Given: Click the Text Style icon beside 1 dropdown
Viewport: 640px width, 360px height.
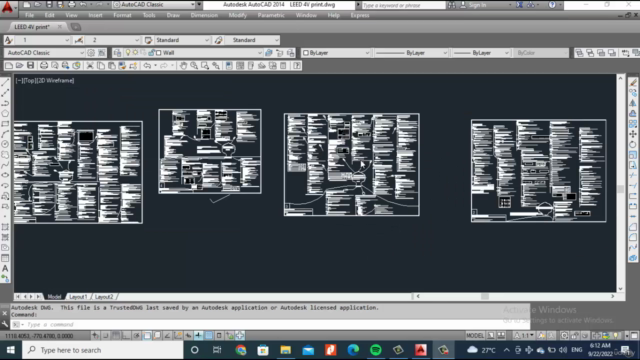Looking at the screenshot, I should (9, 40).
